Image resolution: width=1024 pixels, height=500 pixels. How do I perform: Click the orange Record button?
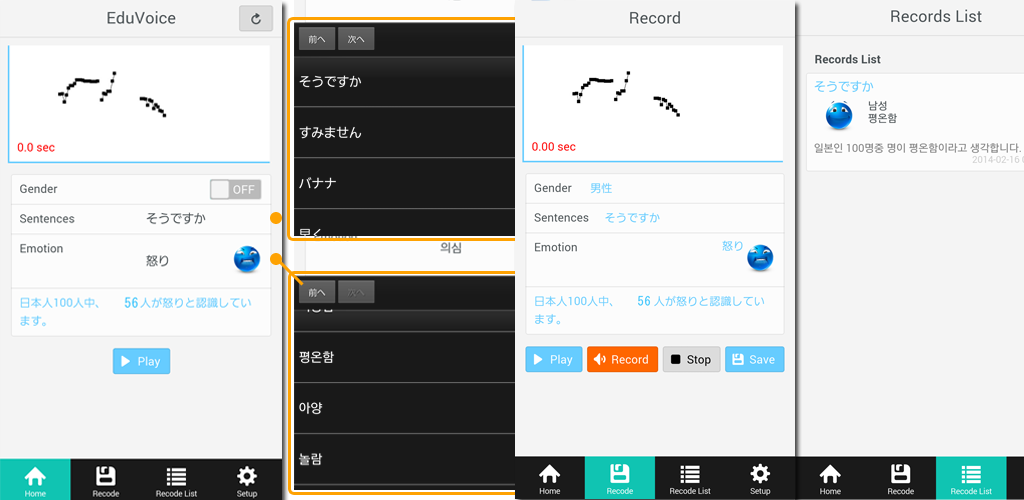coord(622,360)
